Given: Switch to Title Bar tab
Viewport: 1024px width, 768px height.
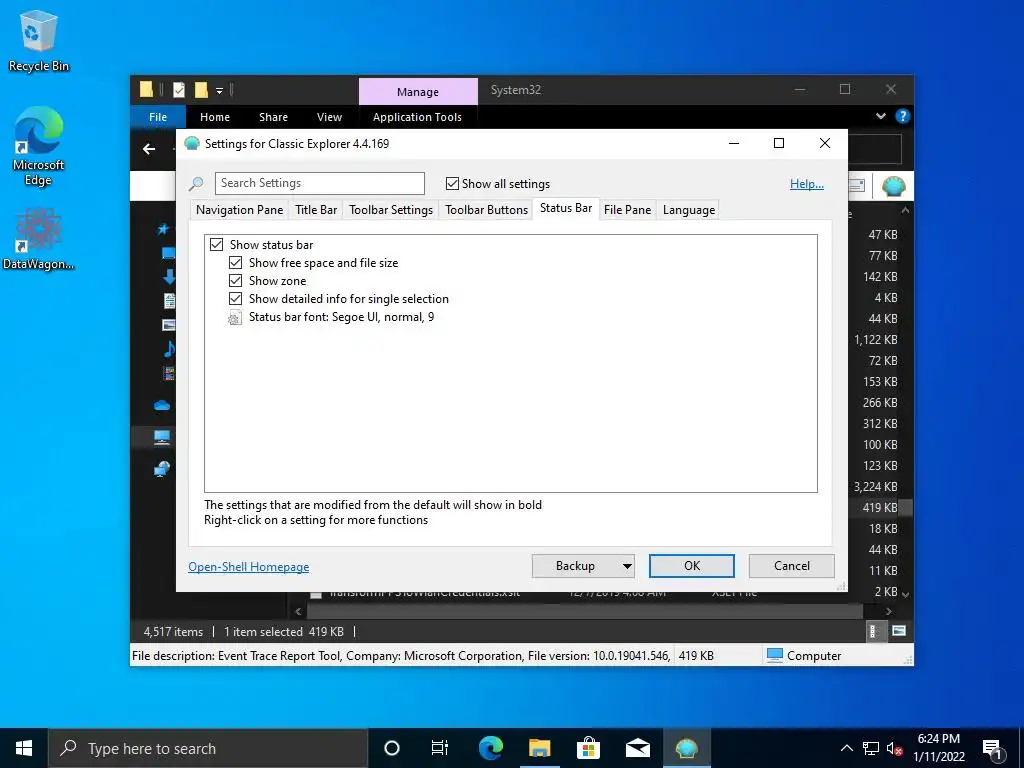Looking at the screenshot, I should pyautogui.click(x=316, y=210).
